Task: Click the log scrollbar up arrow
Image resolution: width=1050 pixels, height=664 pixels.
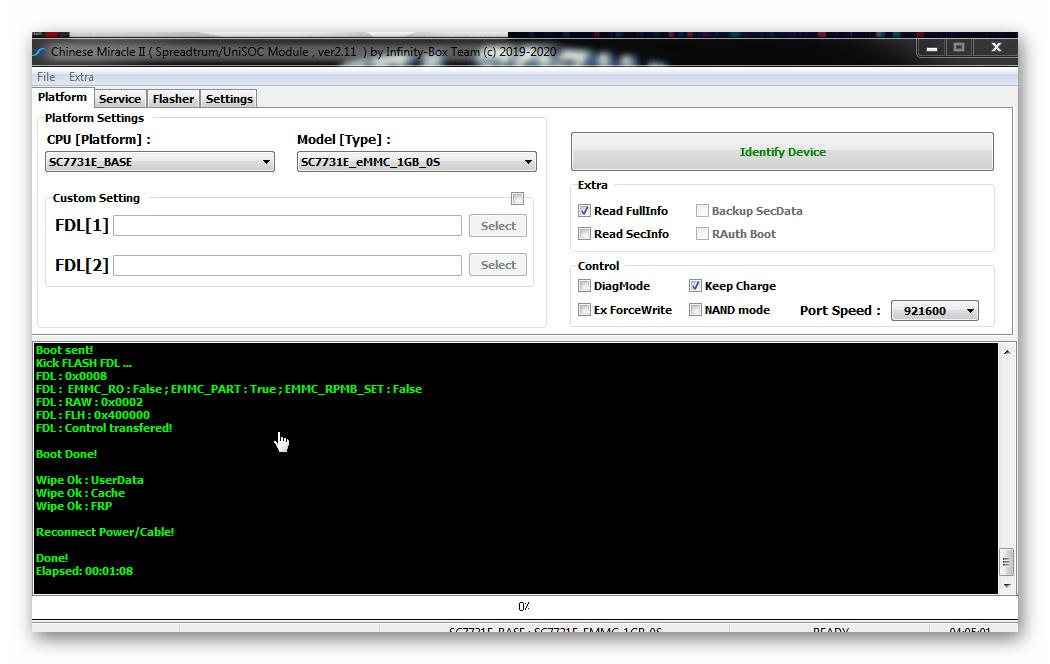Action: (1006, 352)
